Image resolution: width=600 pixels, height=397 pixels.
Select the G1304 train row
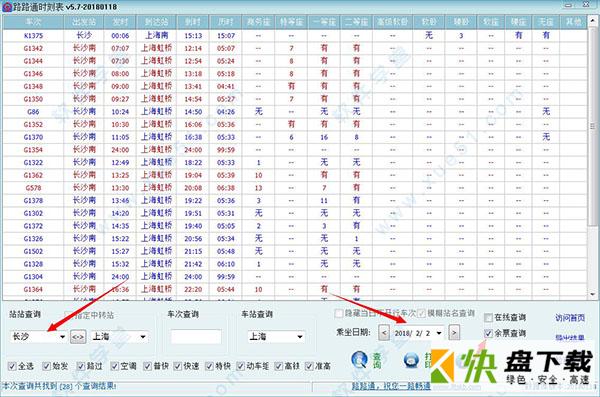pos(295,276)
